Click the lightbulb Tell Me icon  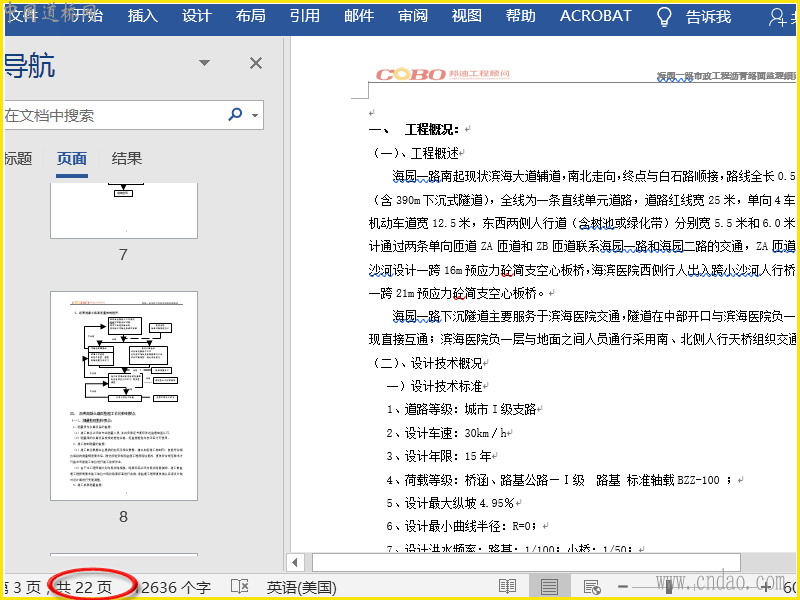(664, 17)
